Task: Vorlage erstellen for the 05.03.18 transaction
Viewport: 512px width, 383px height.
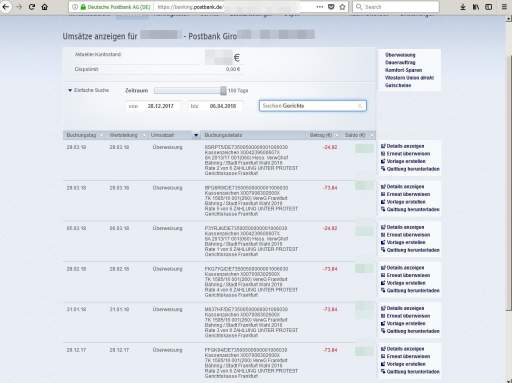Action: [403, 242]
